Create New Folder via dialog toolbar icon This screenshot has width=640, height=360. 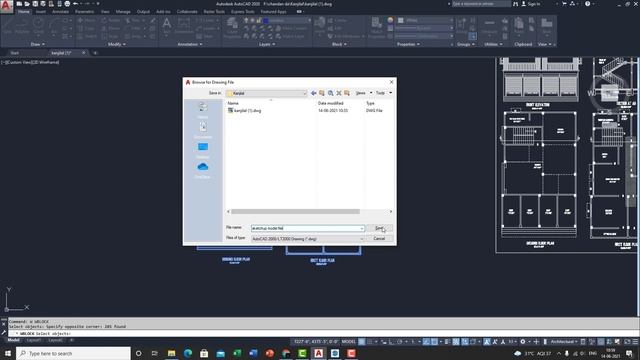[x=347, y=93]
